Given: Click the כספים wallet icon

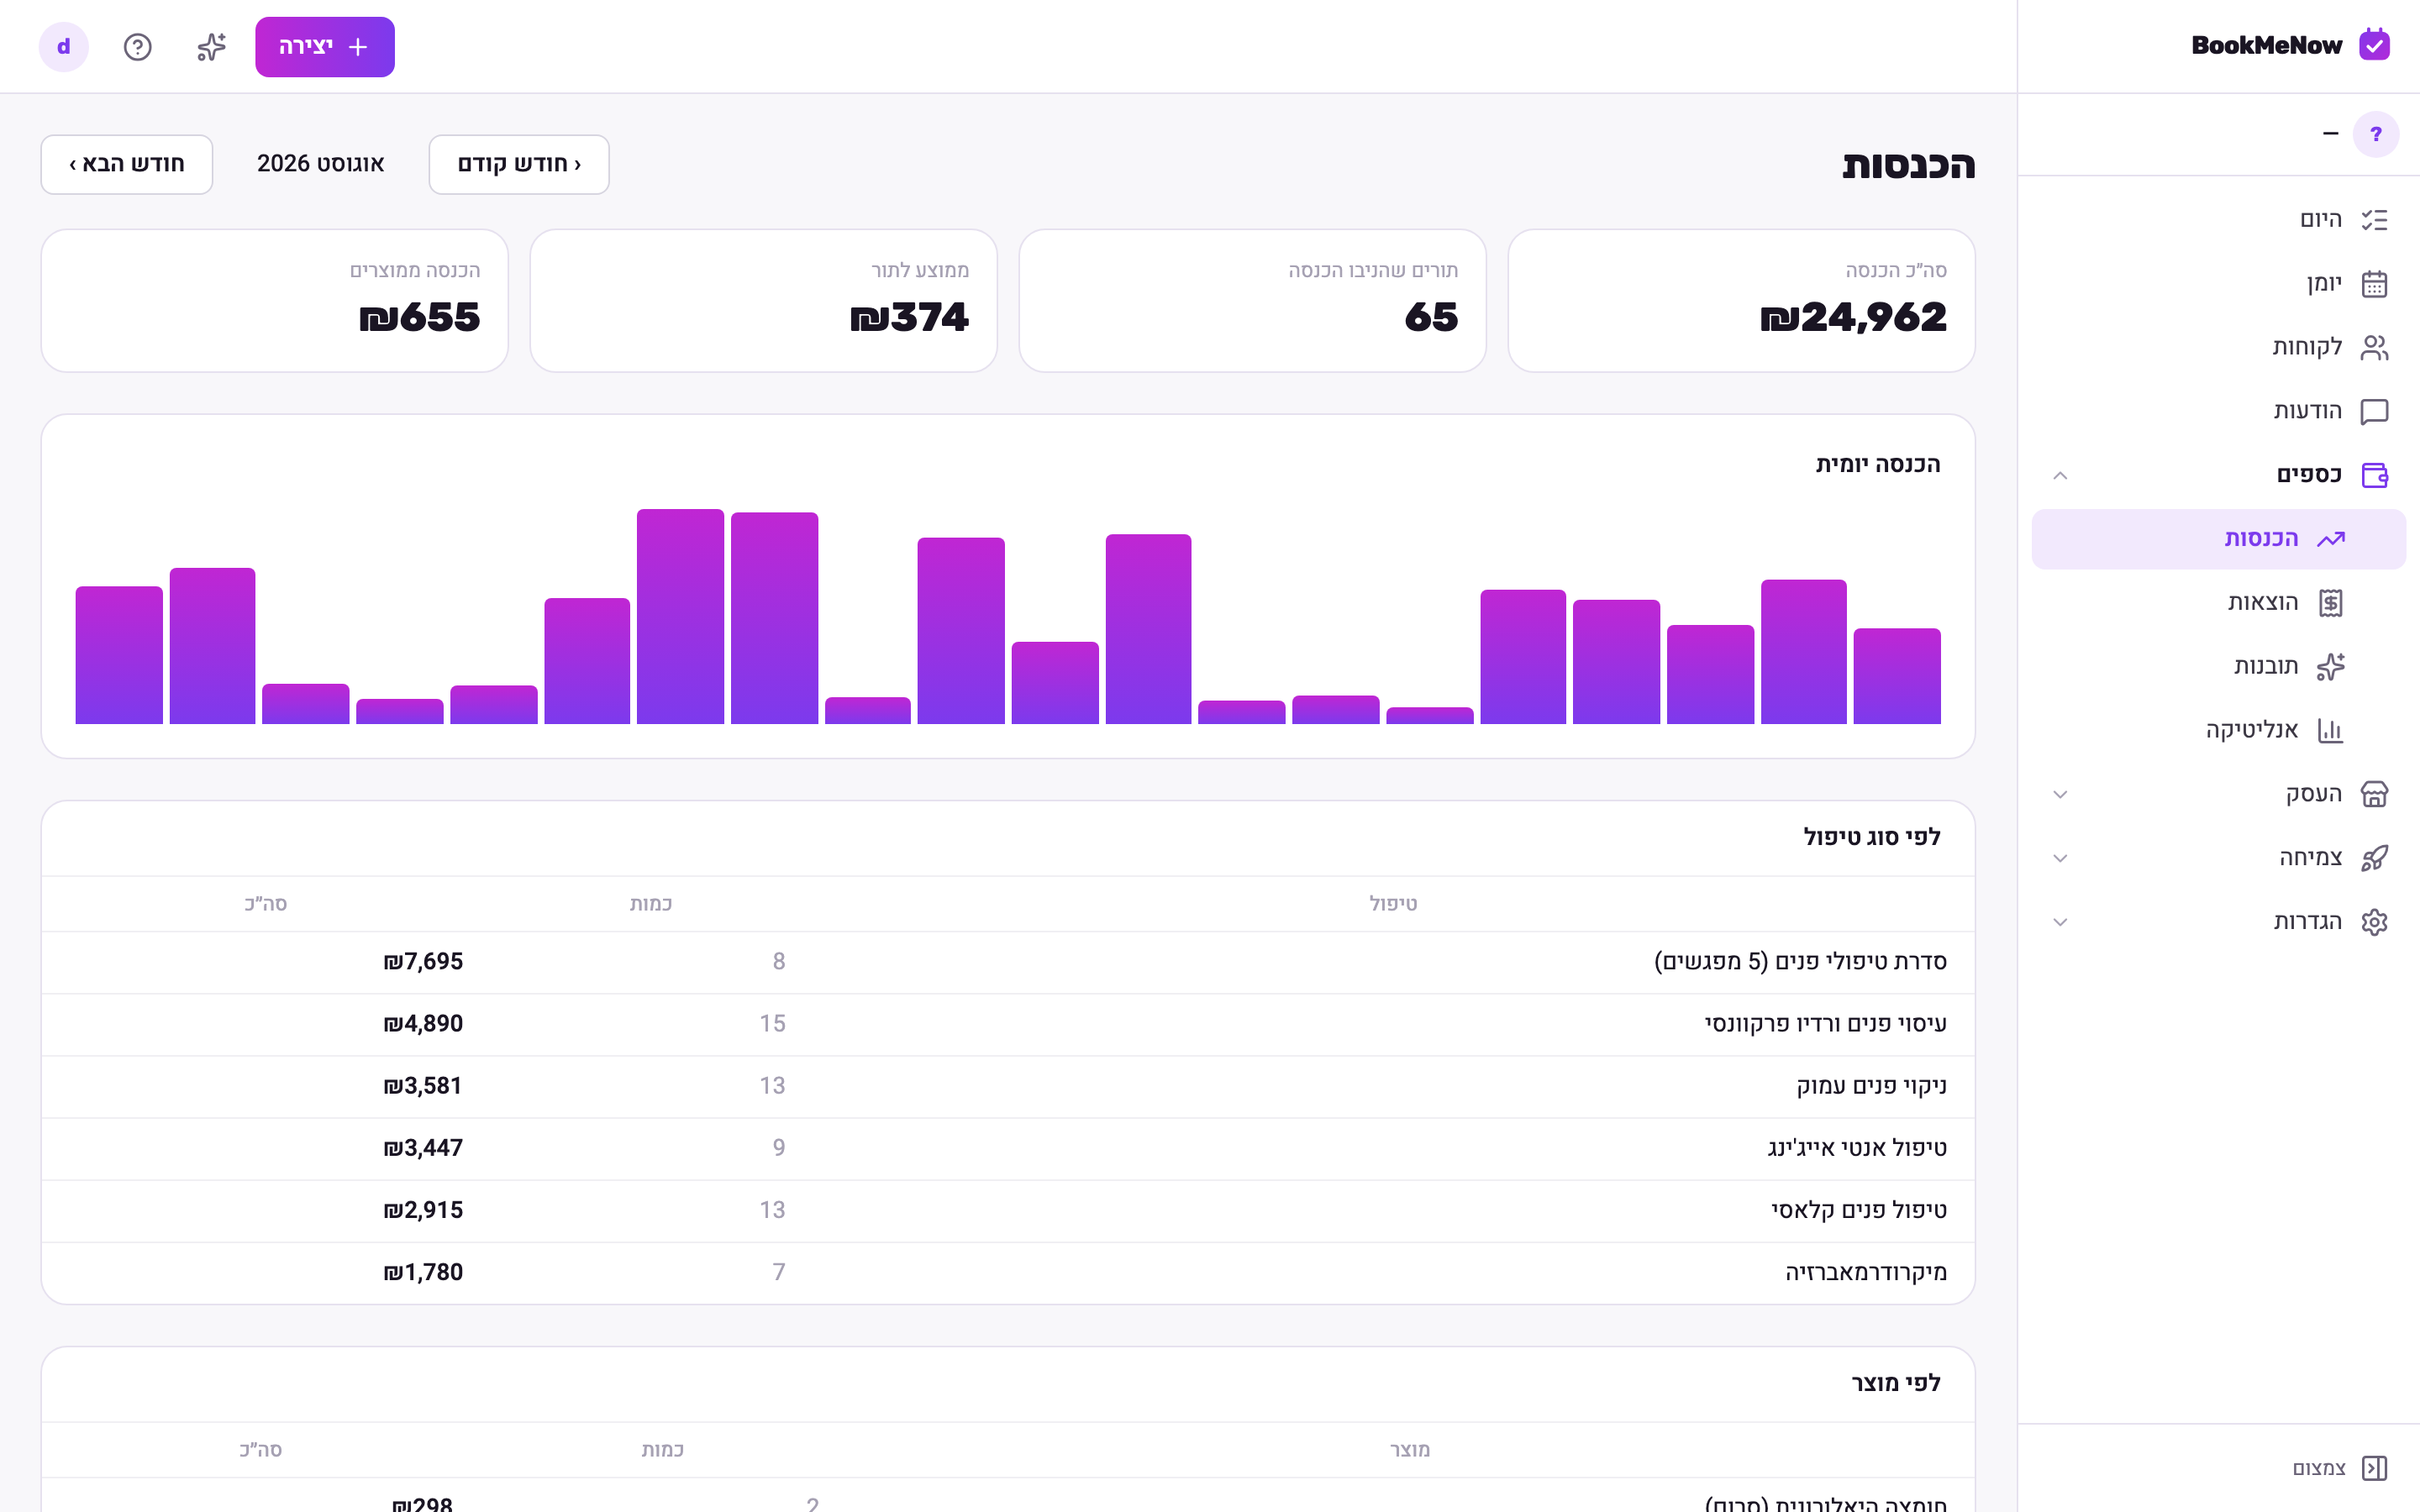Looking at the screenshot, I should [x=2374, y=475].
